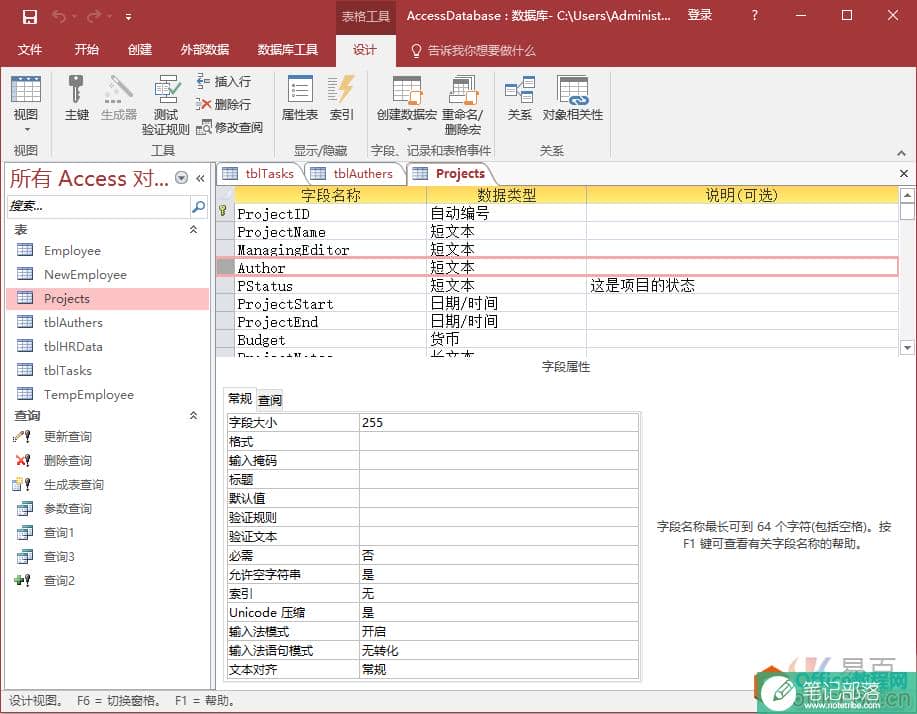Viewport: 917px width, 714px height.
Task: Click the 告诉我你想要做什么 search box
Action: pos(474,50)
